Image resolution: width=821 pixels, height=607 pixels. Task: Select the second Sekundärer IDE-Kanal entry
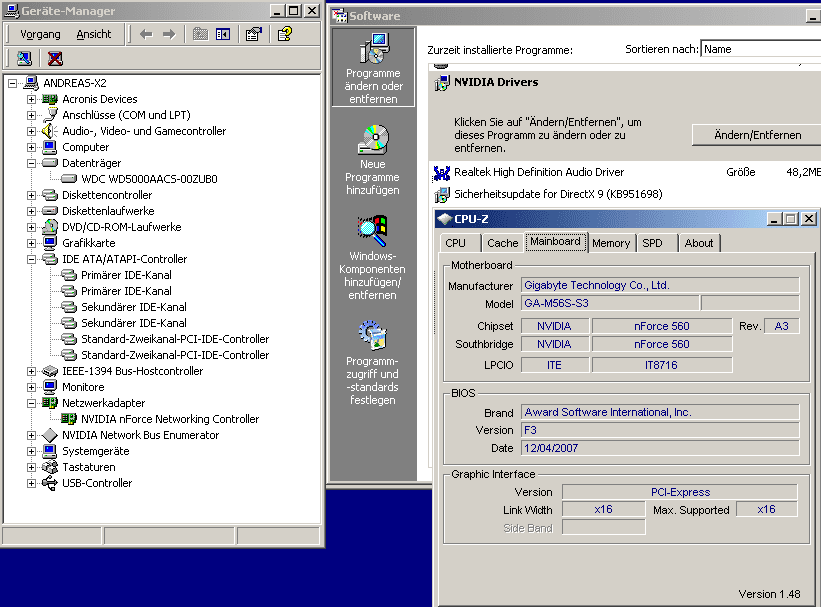click(134, 323)
